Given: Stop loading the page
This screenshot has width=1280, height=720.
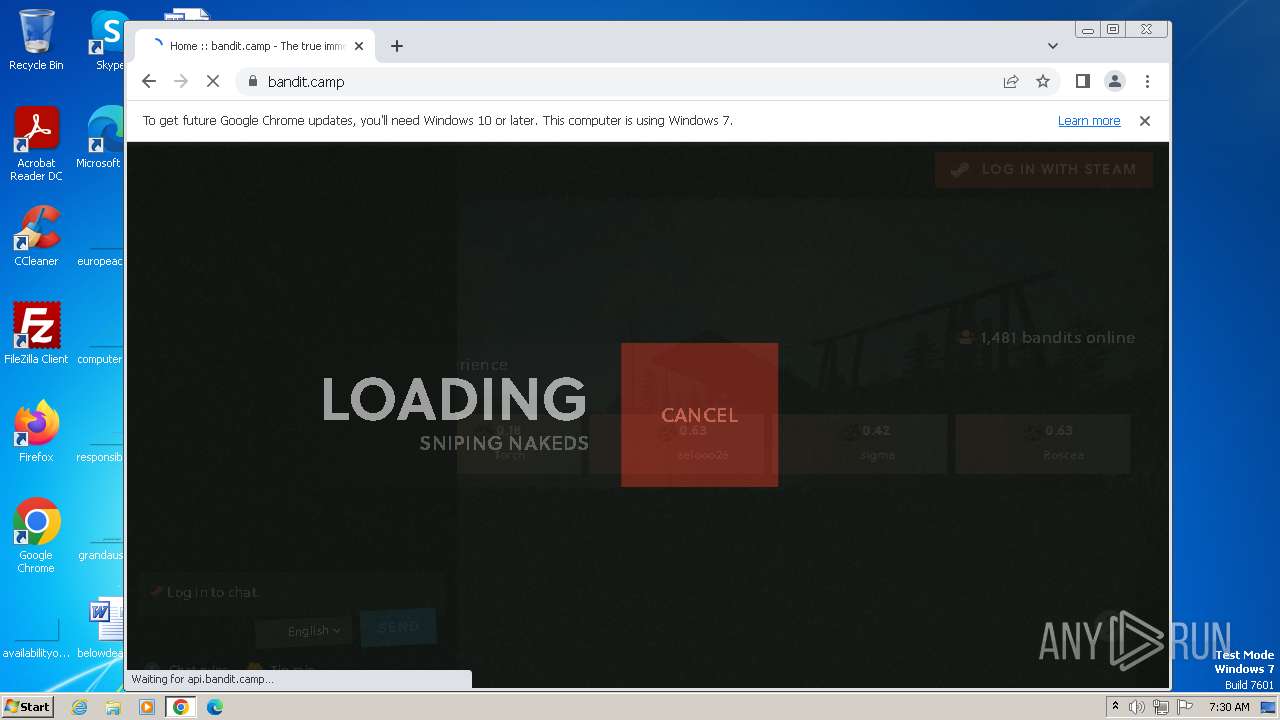Looking at the screenshot, I should pos(213,82).
